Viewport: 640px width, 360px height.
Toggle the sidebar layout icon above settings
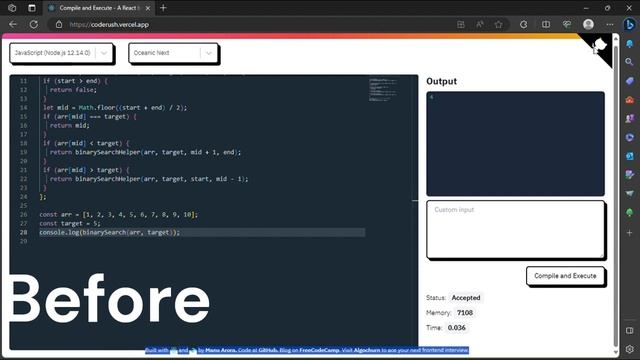click(x=629, y=331)
